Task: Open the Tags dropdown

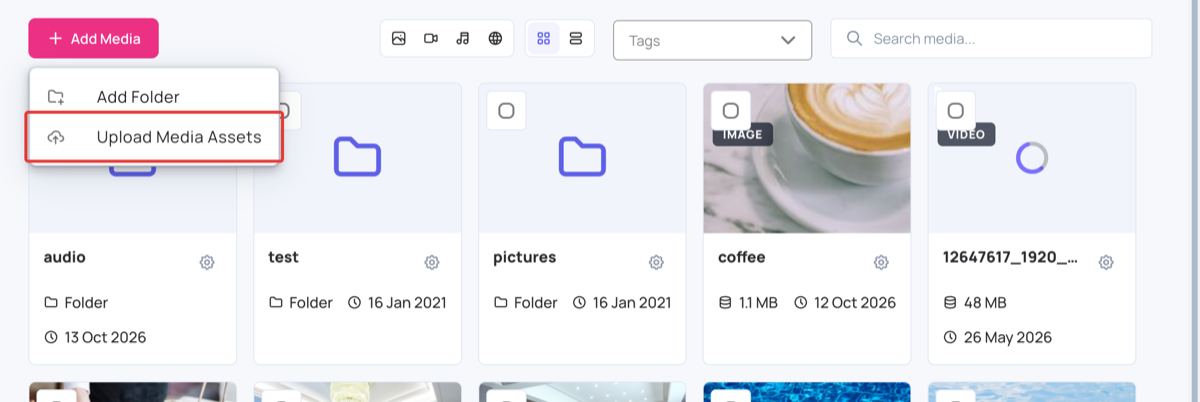Action: click(712, 40)
